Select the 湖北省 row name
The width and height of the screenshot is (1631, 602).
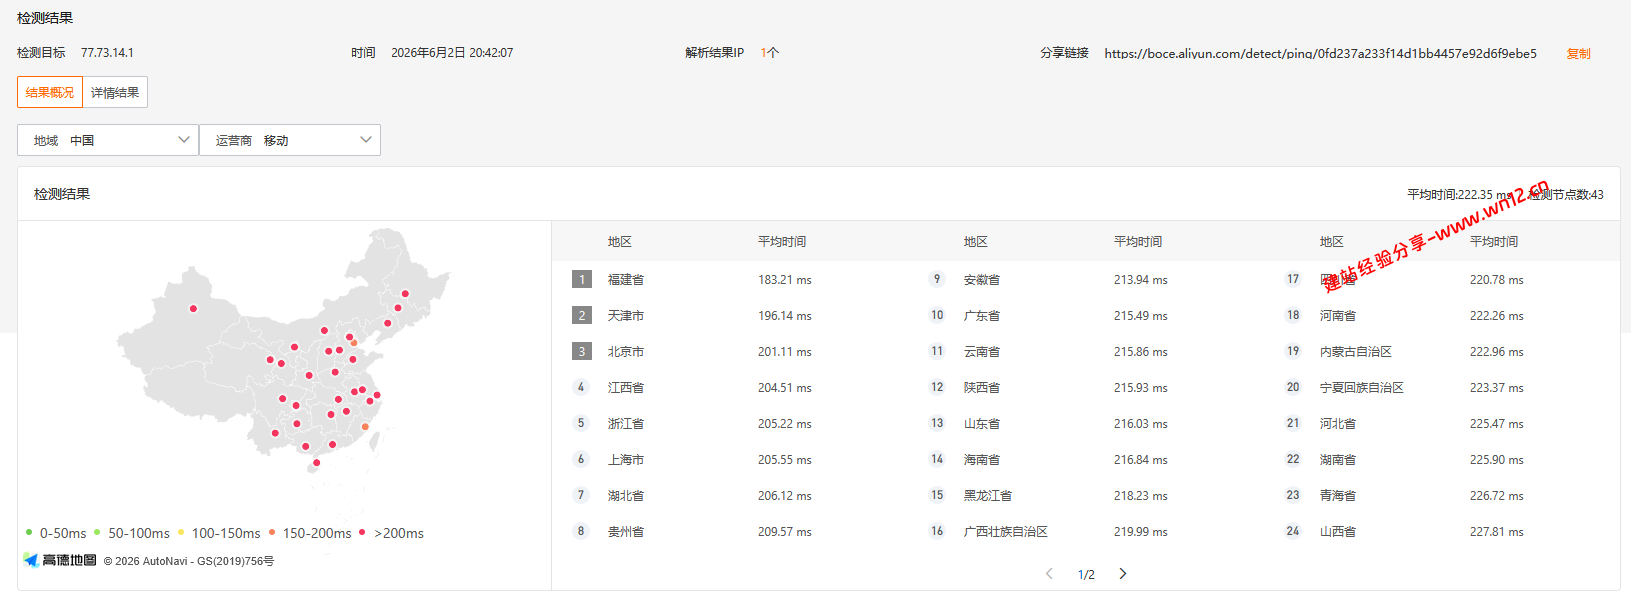point(626,496)
